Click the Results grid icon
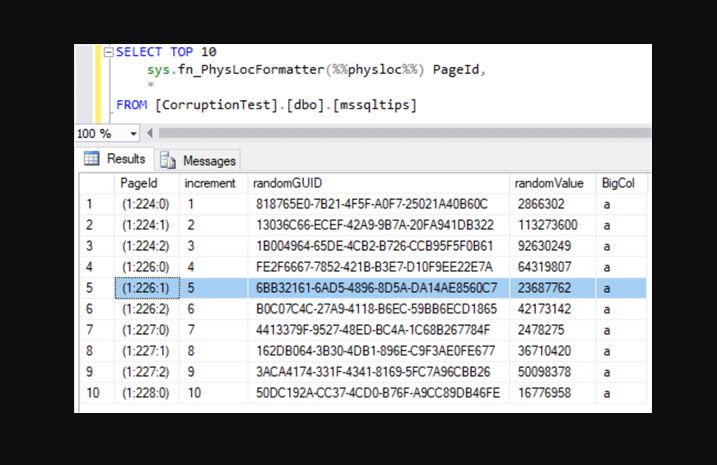 [91, 159]
